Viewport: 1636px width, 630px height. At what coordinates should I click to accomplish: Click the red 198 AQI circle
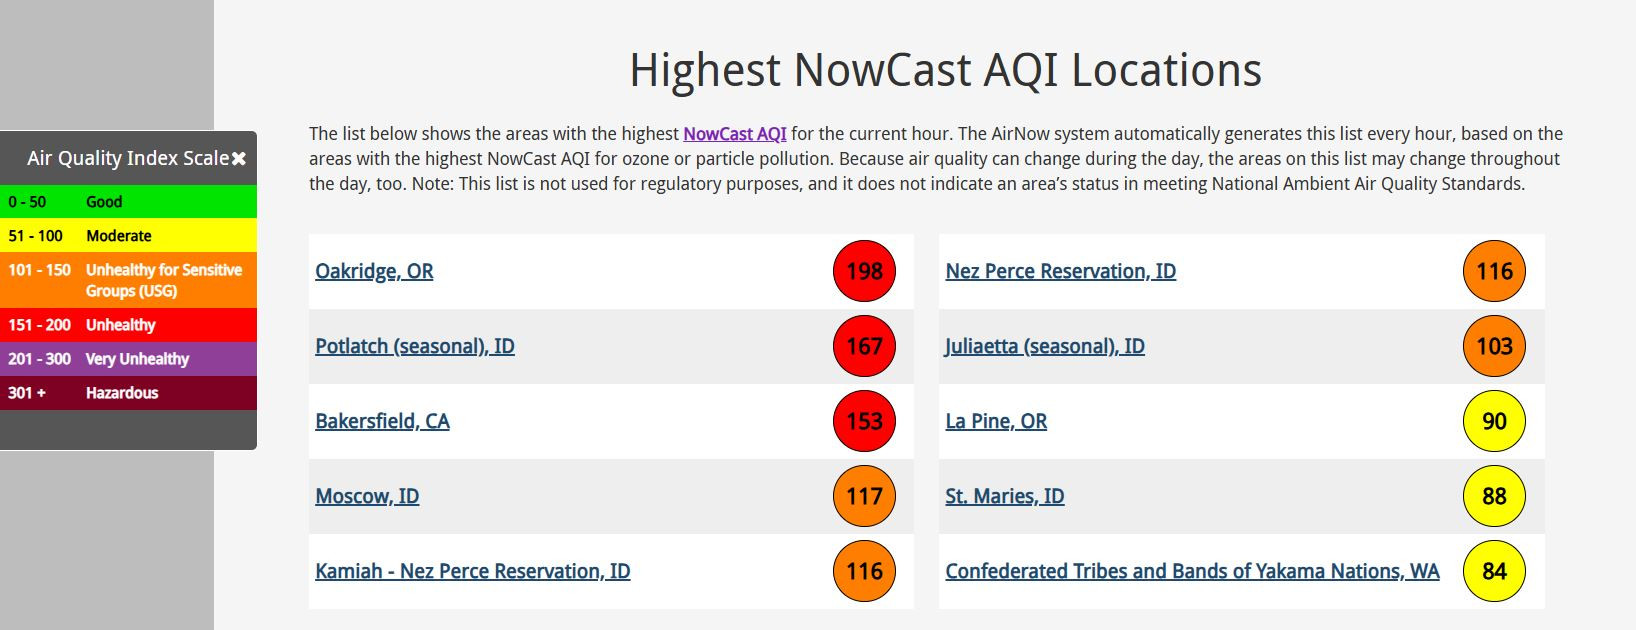(865, 271)
